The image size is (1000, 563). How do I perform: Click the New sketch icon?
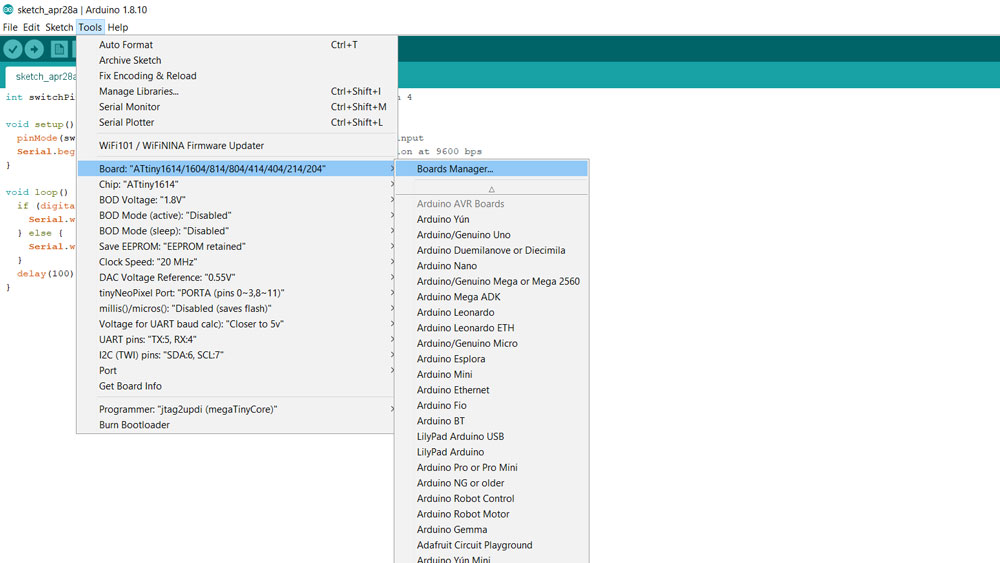(x=59, y=49)
